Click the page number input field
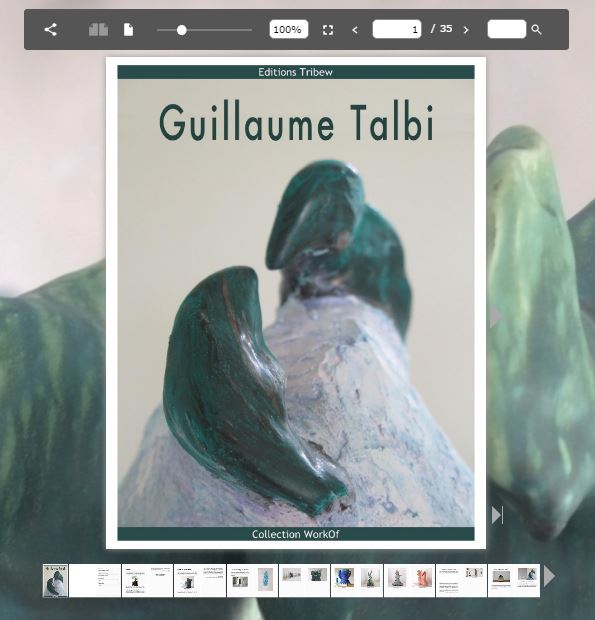The width and height of the screenshot is (595, 620). pos(397,29)
